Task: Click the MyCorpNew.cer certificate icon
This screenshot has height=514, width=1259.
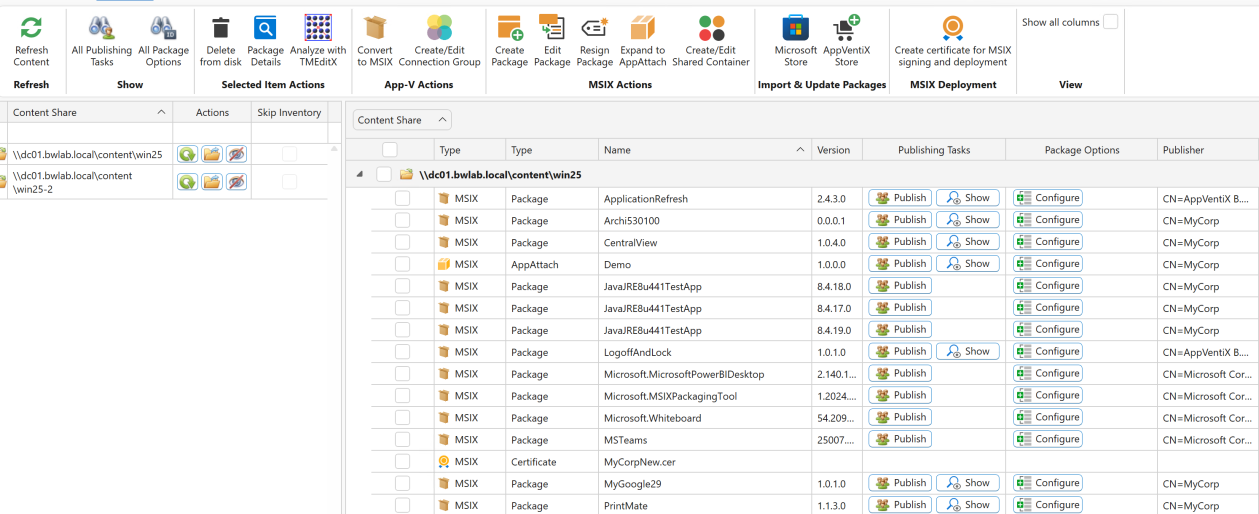Action: (444, 462)
